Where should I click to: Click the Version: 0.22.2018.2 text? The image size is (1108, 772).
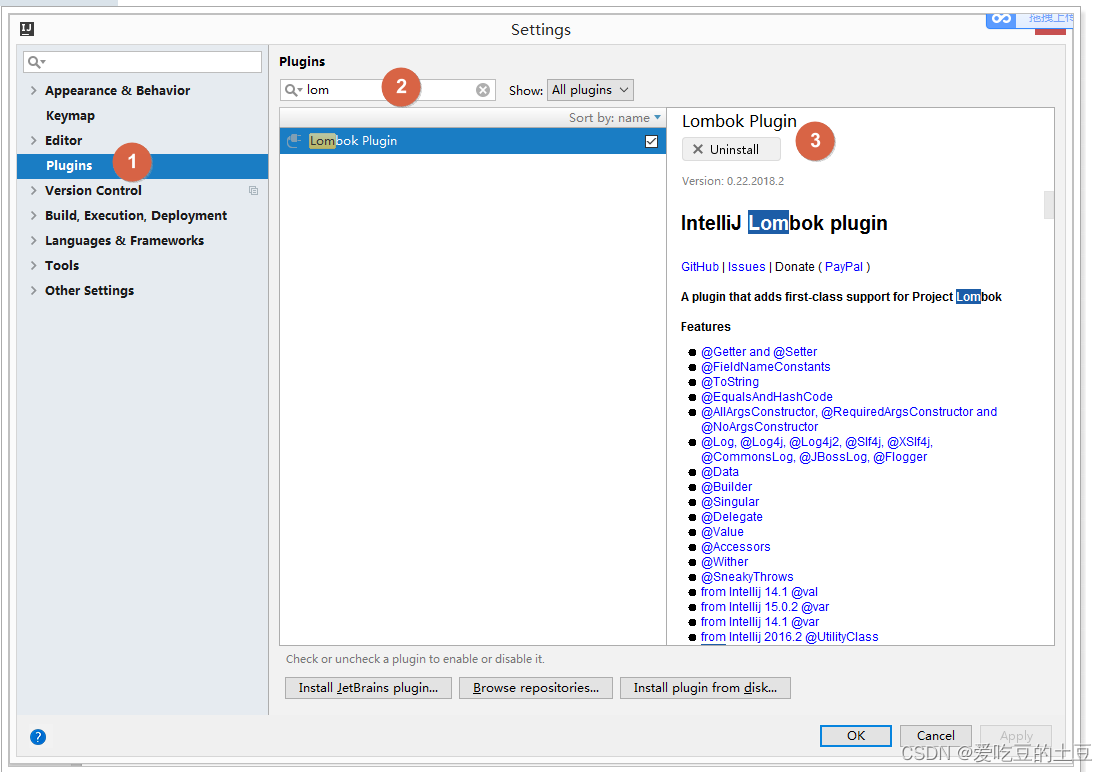tap(733, 181)
